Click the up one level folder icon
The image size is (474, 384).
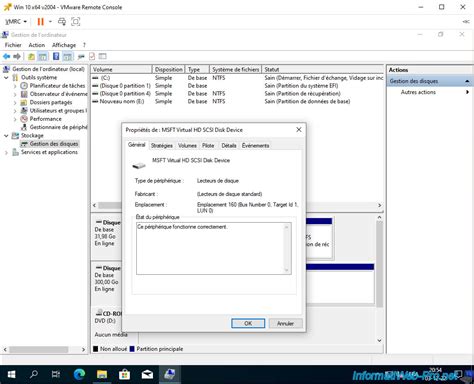[31, 56]
